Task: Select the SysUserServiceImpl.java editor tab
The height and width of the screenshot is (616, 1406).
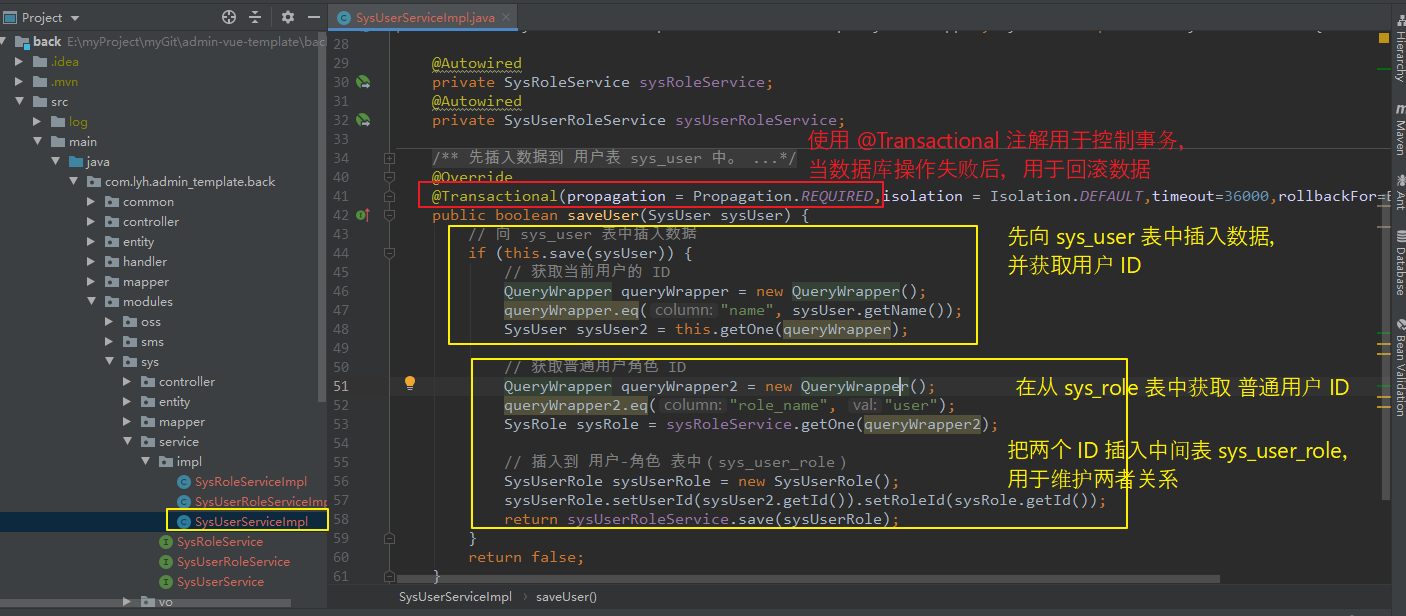Action: [424, 17]
